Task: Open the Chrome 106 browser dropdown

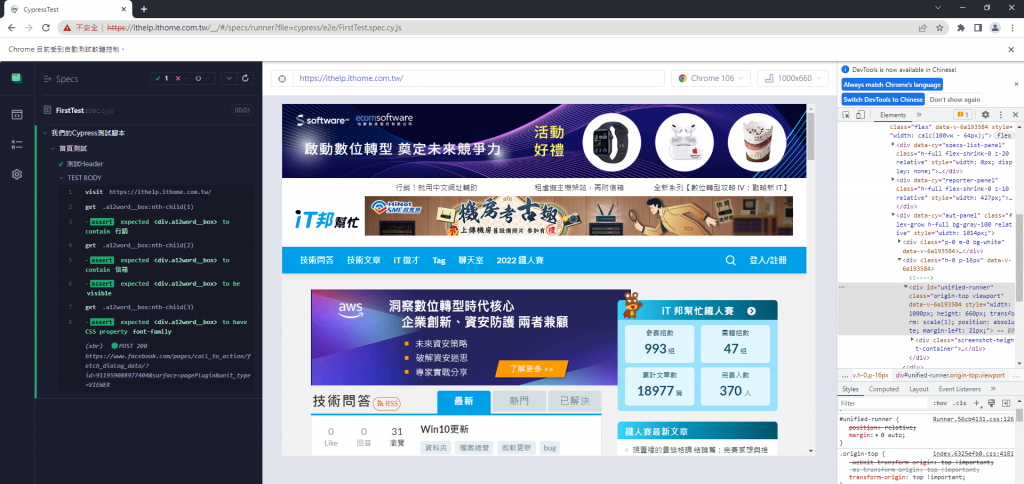Action: point(711,78)
